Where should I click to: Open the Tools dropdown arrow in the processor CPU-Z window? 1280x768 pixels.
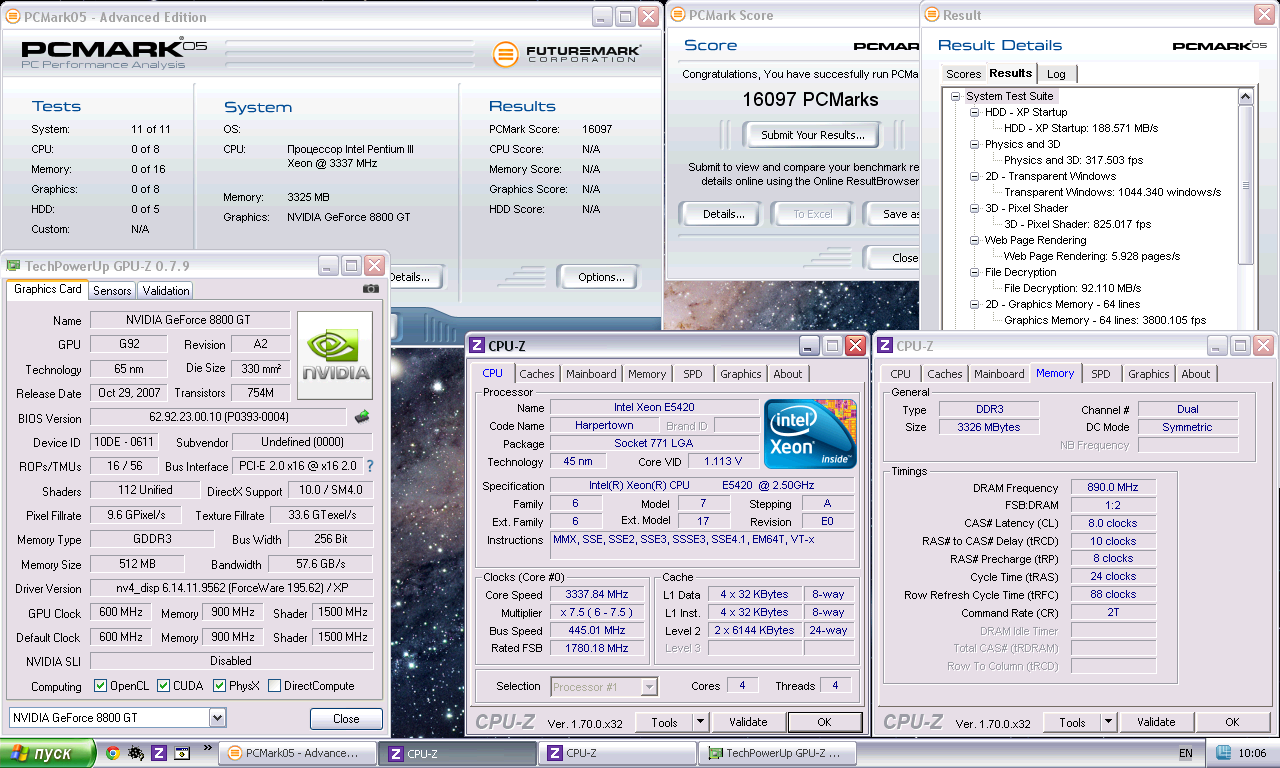[700, 722]
